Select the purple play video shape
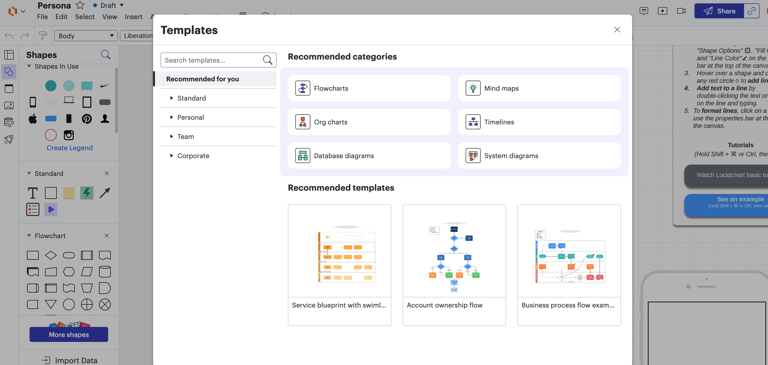This screenshot has height=365, width=768. click(x=51, y=210)
